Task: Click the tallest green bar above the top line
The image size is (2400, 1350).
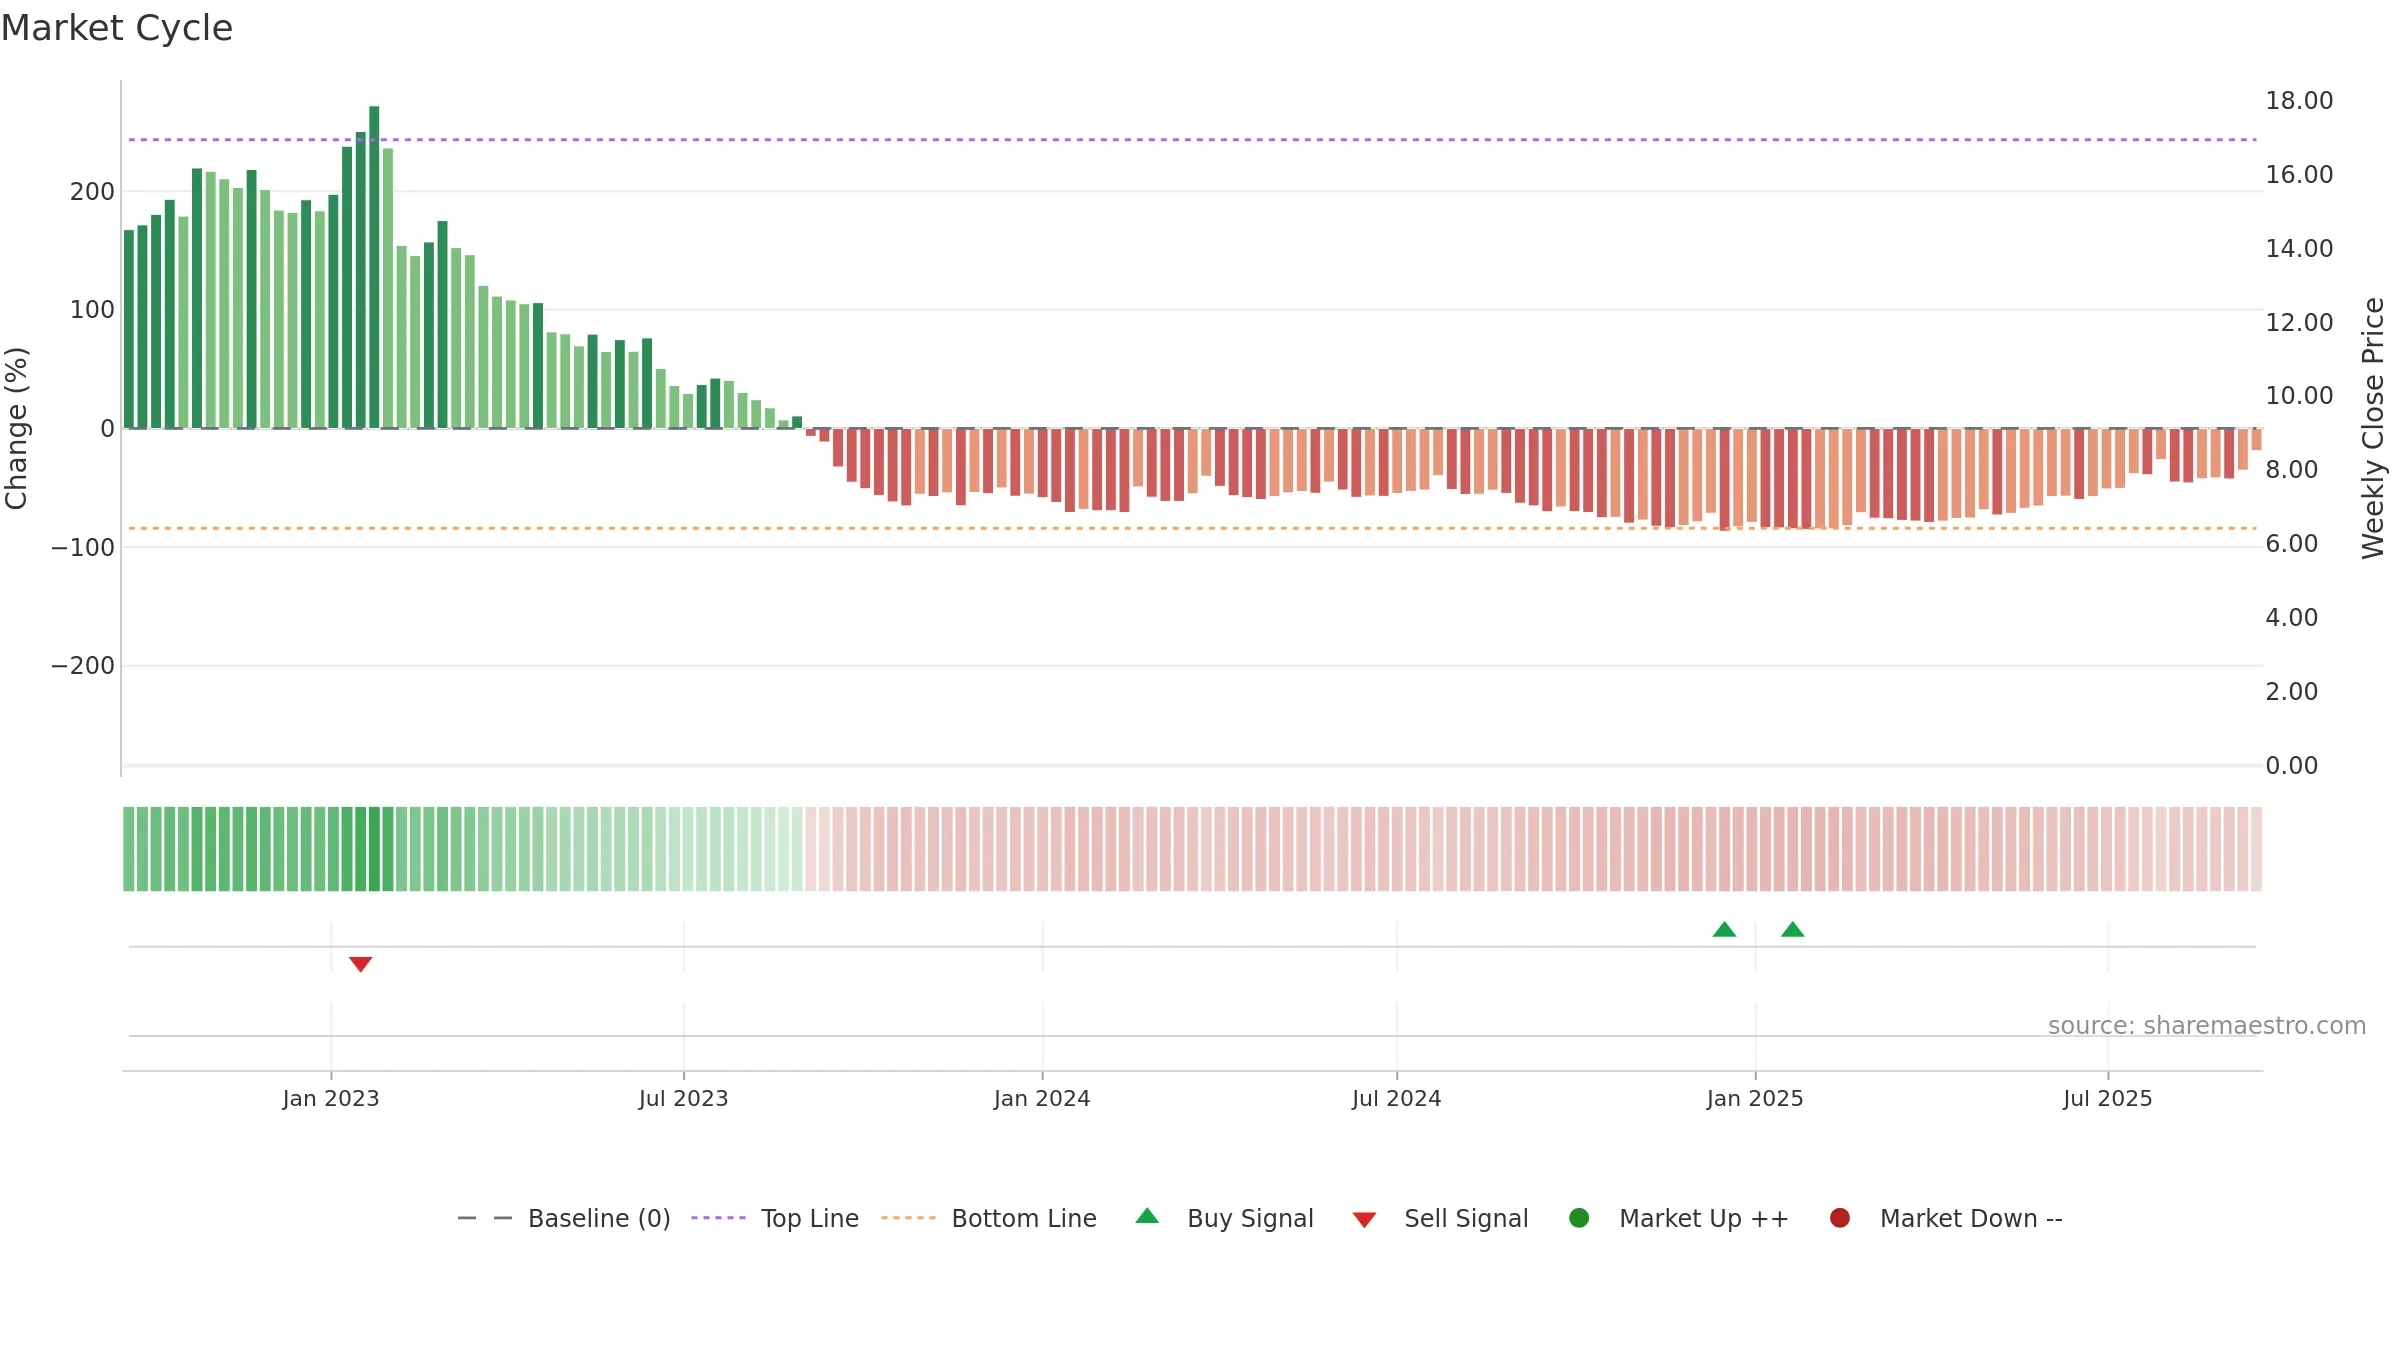Action: pos(374,267)
